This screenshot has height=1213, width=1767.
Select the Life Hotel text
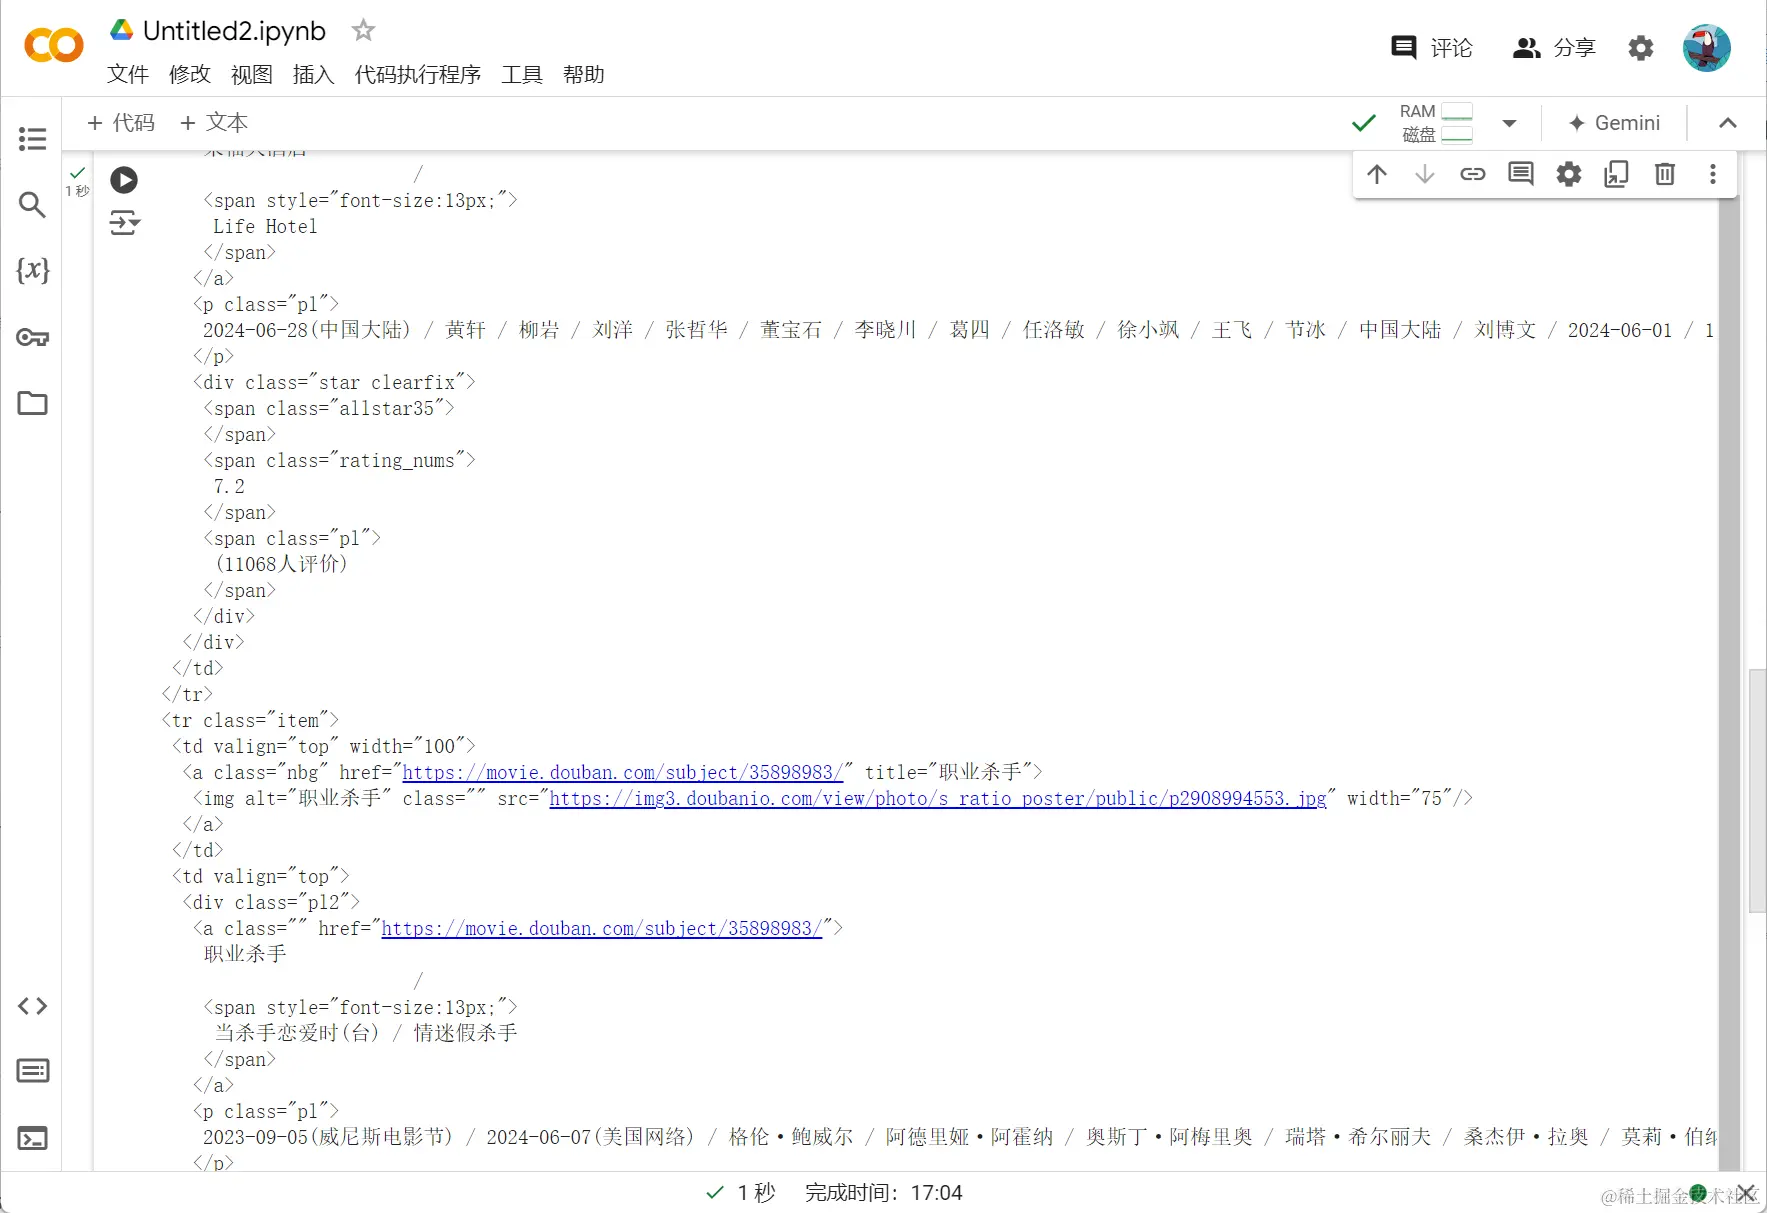(265, 227)
